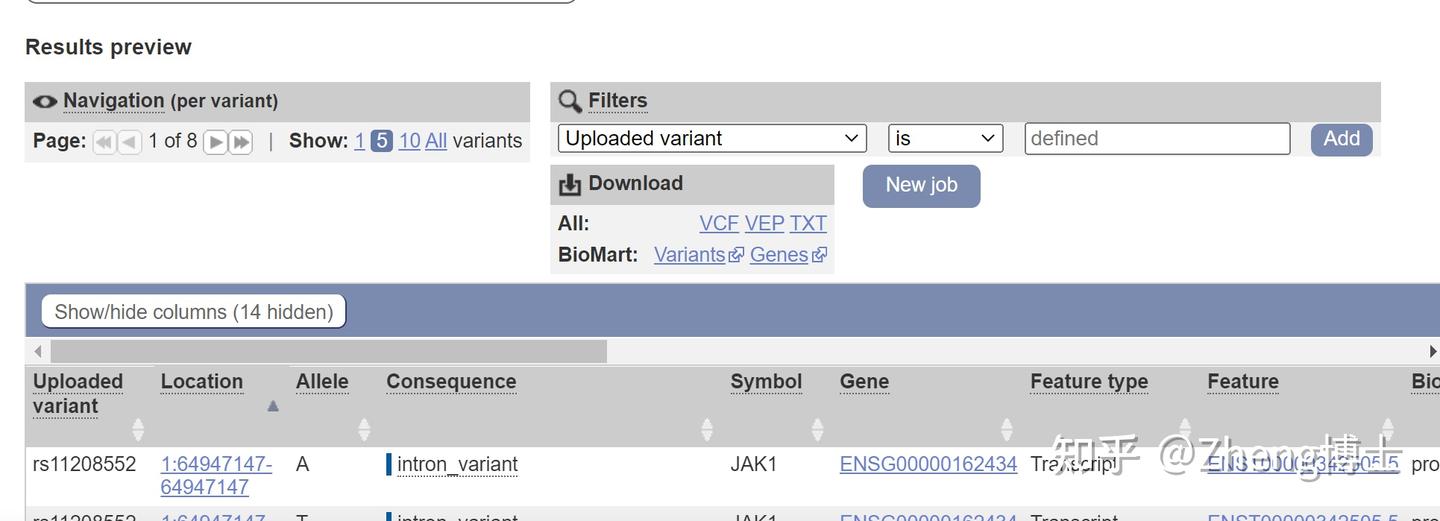Jump to the last results page
Viewport: 1440px width, 521px height.
[x=241, y=142]
